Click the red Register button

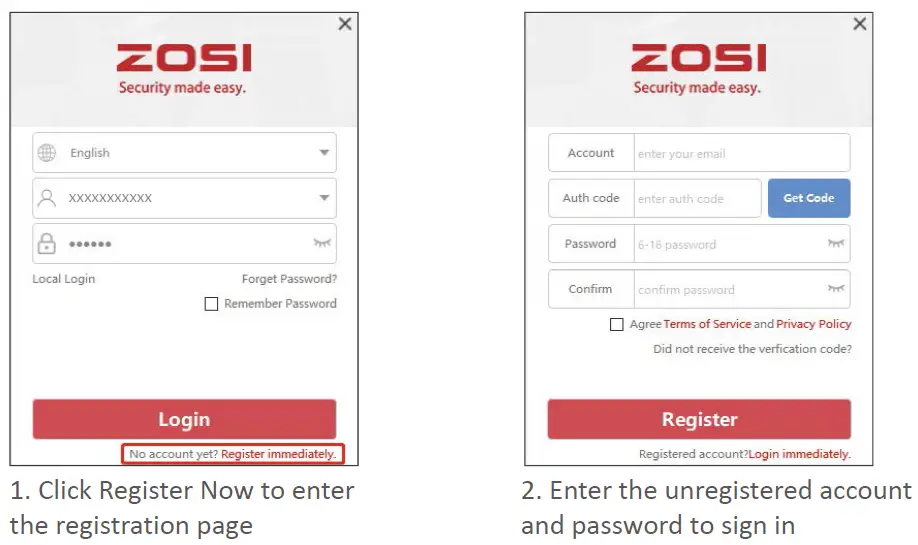click(699, 419)
